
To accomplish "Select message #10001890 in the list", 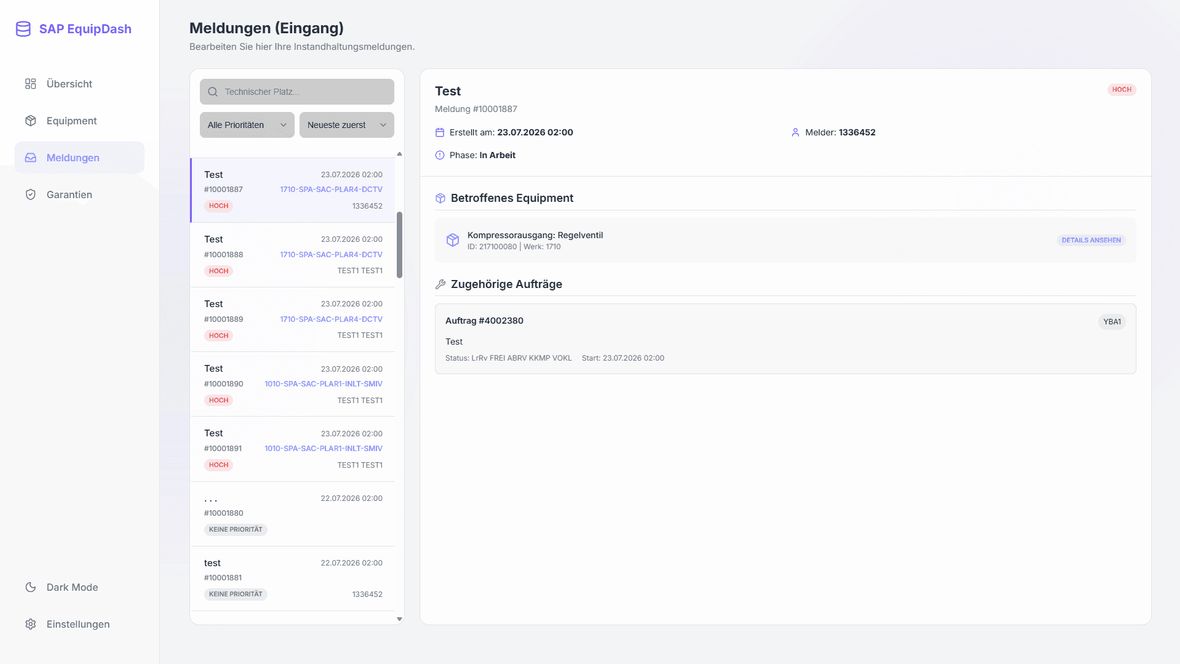I will (x=293, y=384).
